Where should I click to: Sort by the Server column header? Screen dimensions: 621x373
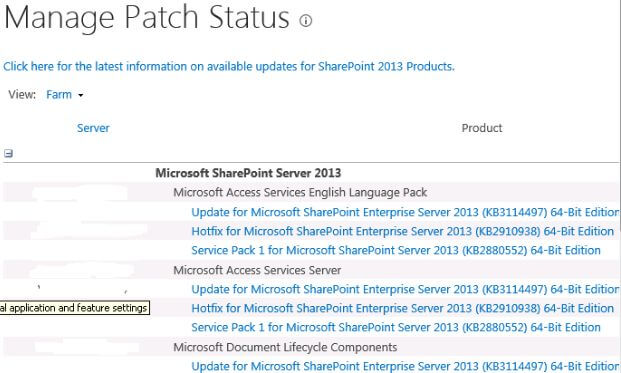click(93, 128)
